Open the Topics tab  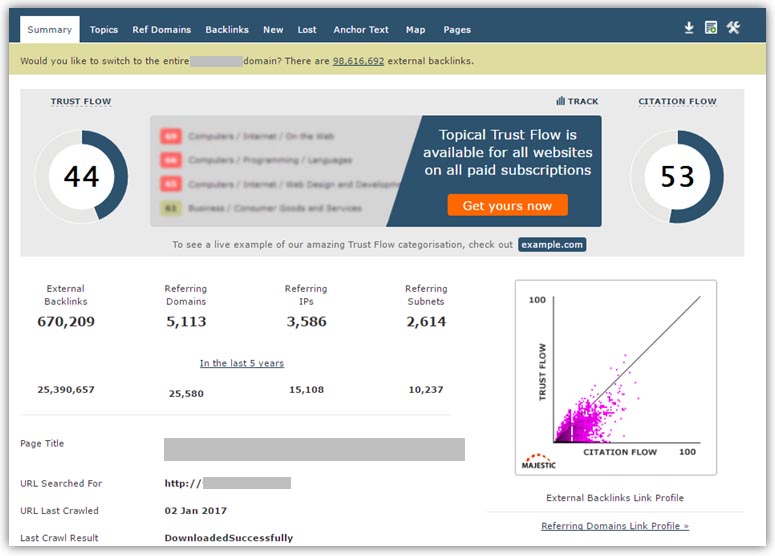coord(104,30)
